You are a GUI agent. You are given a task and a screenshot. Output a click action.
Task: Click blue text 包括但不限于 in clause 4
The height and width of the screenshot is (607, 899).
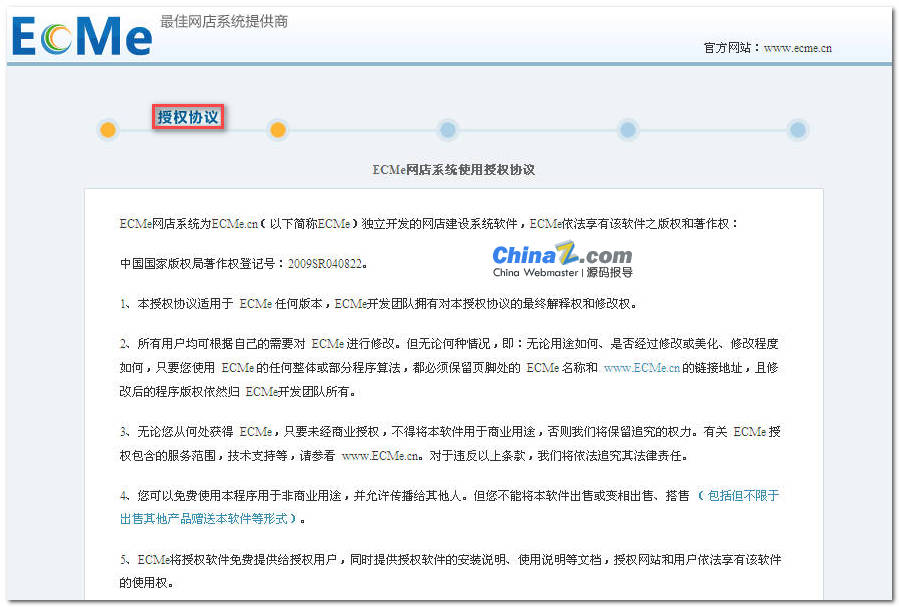[x=743, y=496]
